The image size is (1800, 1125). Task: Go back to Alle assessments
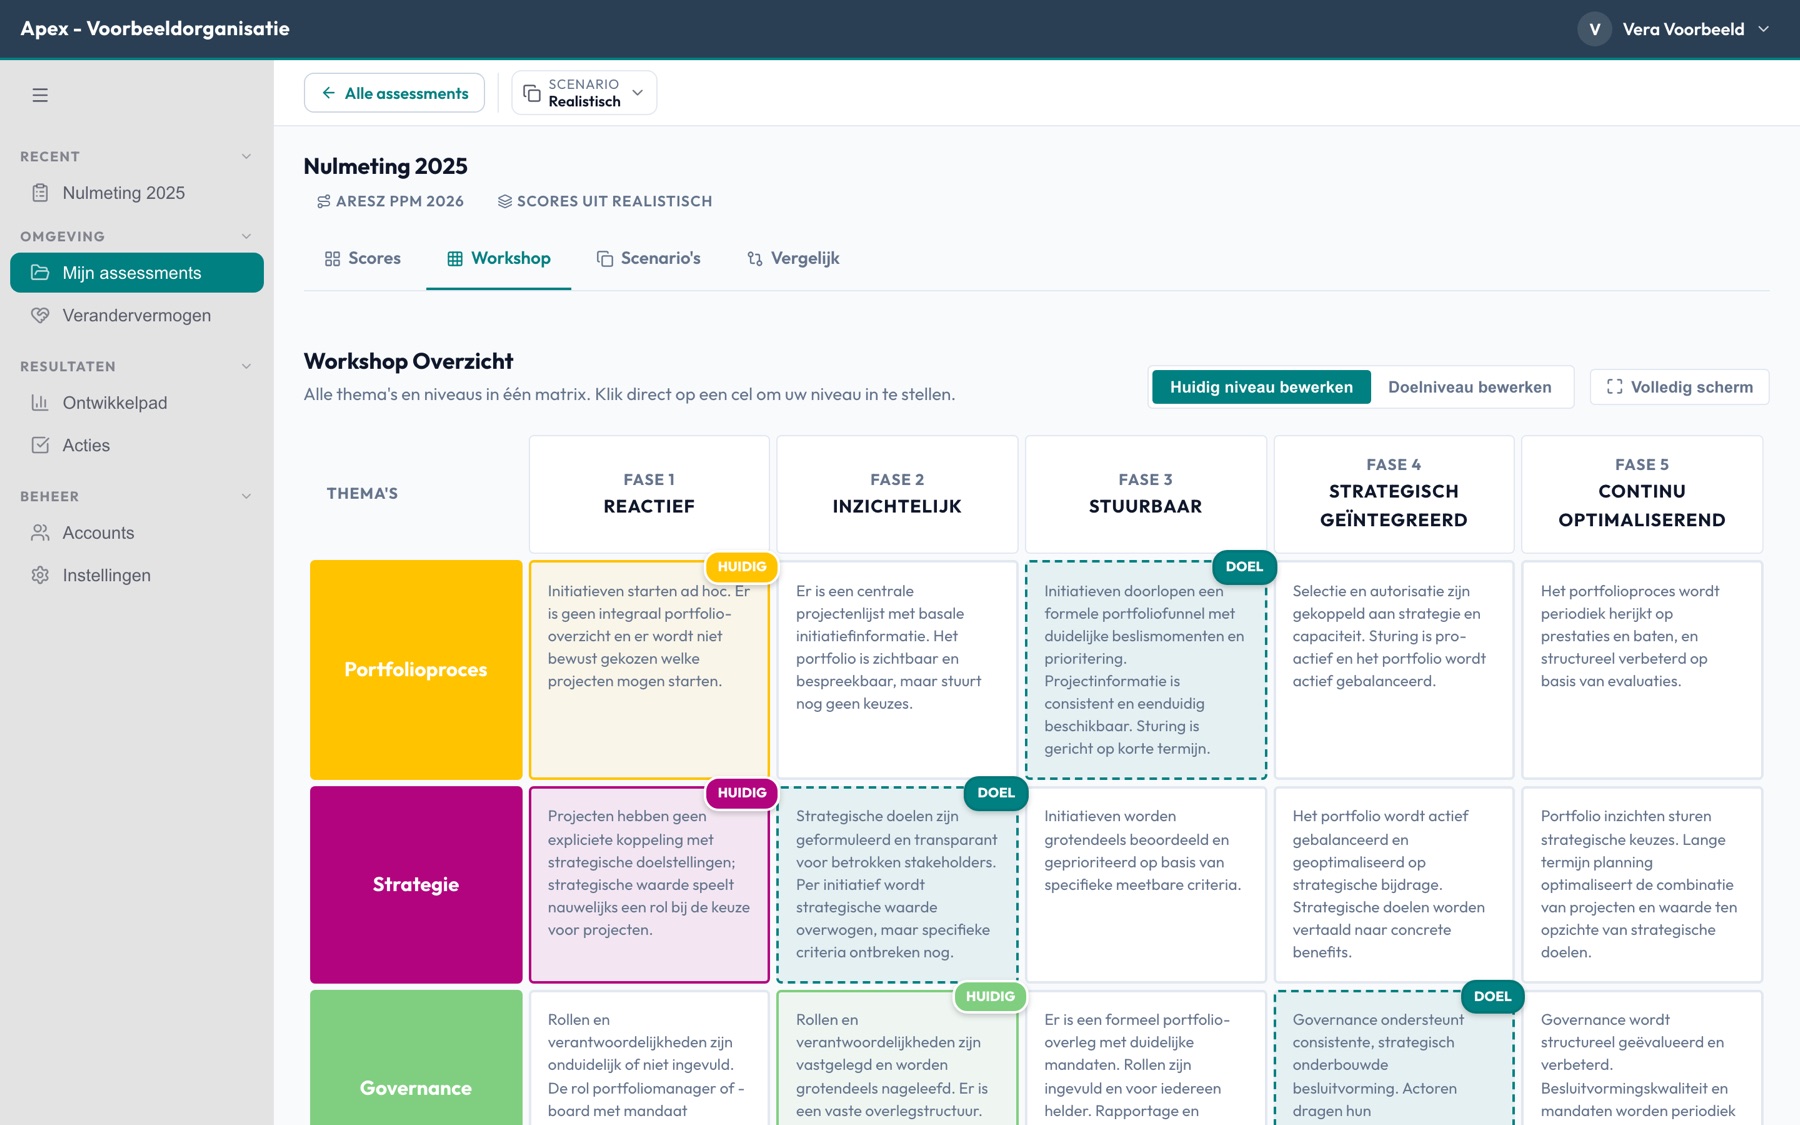[x=394, y=93]
